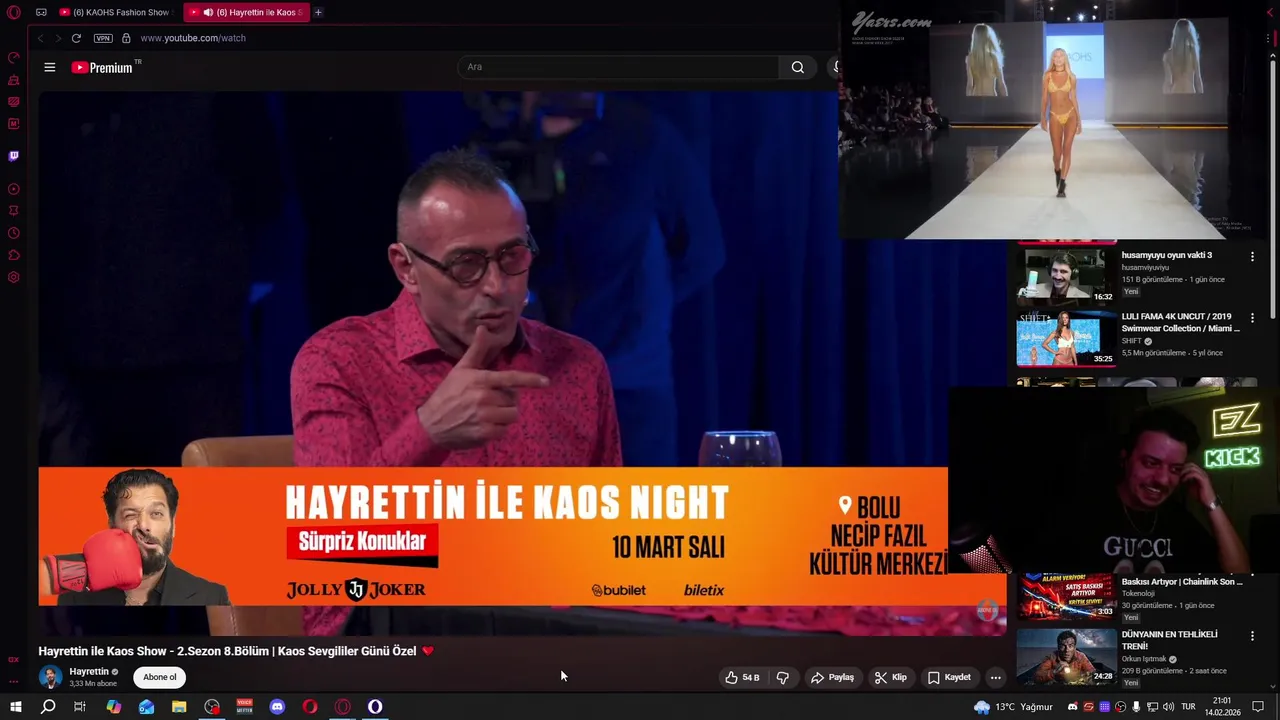Open the sidebar three-dots setup menu
Viewport: 1280px width, 720px height.
point(14,681)
